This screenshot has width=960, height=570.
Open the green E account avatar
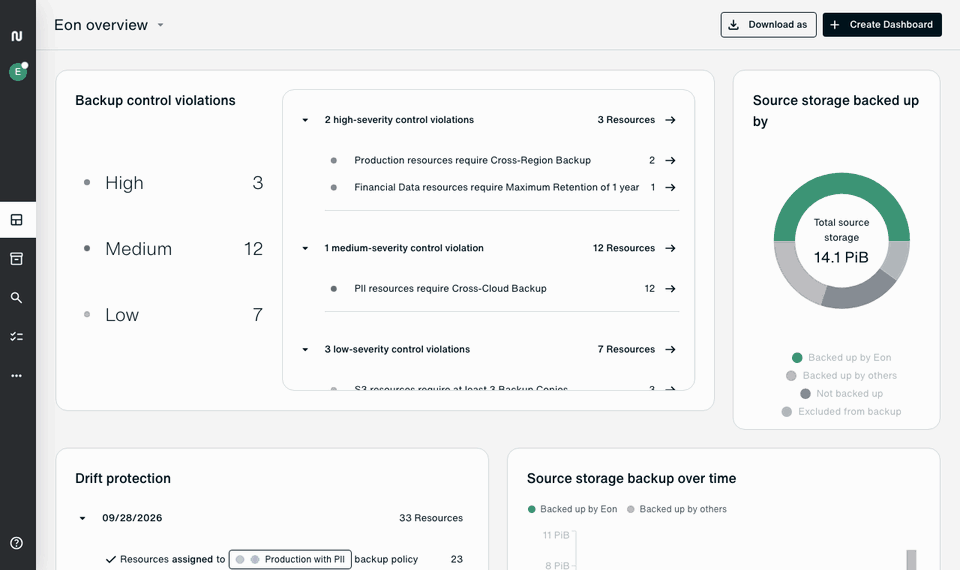(x=18, y=72)
